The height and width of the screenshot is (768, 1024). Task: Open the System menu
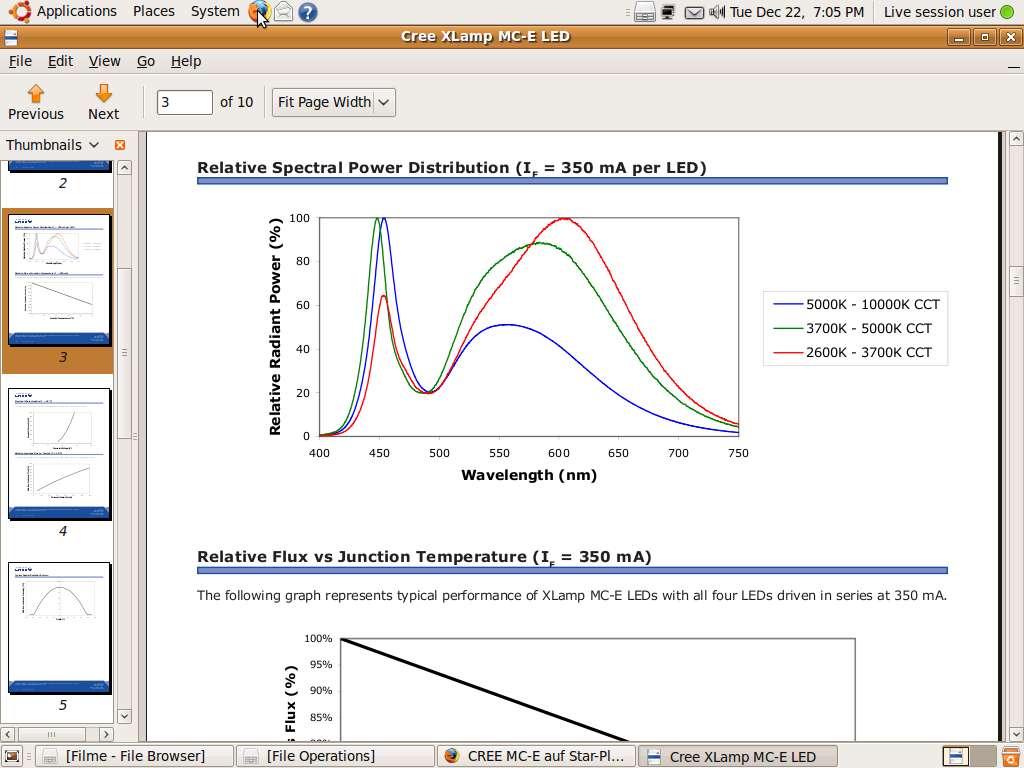pyautogui.click(x=215, y=12)
